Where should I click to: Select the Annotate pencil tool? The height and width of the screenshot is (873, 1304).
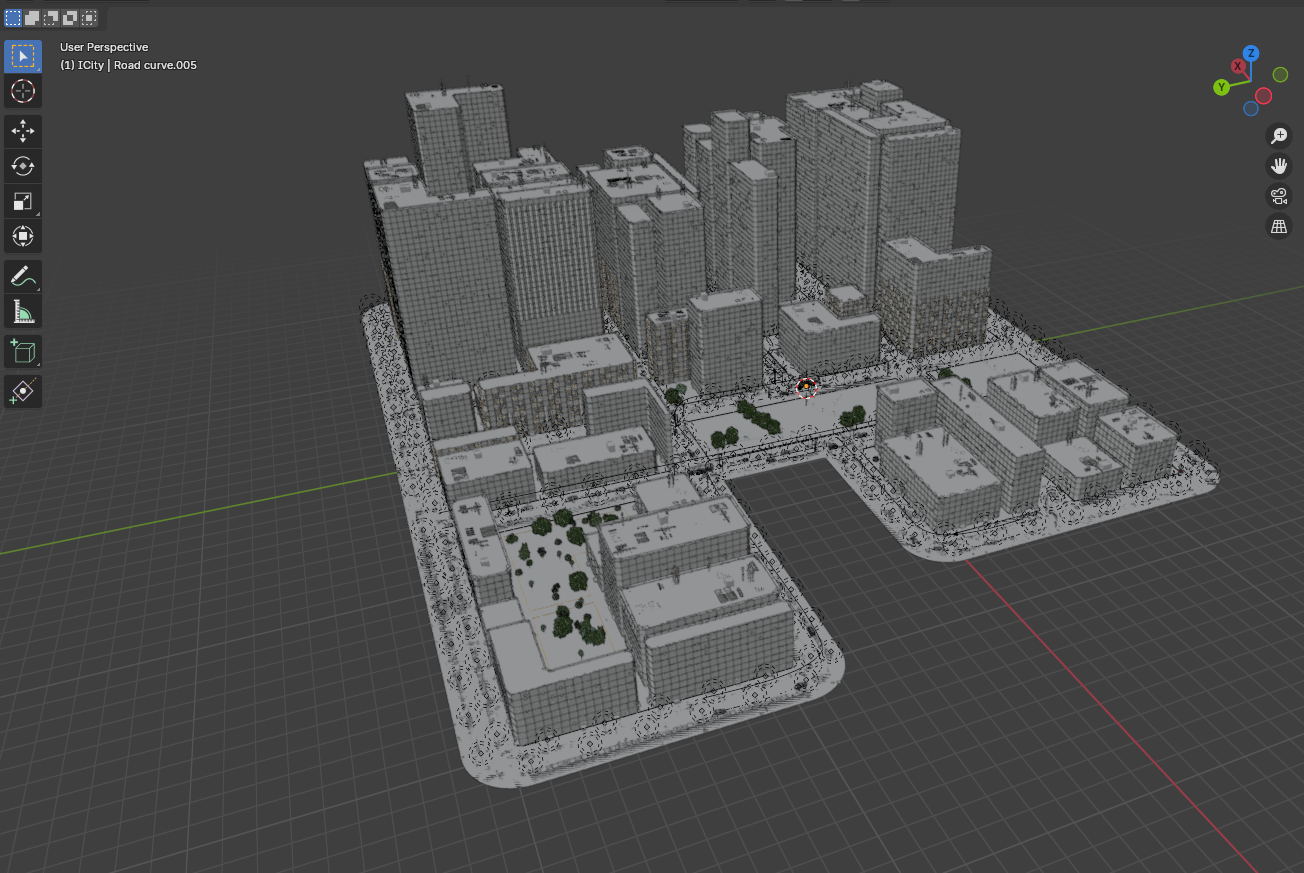[23, 276]
